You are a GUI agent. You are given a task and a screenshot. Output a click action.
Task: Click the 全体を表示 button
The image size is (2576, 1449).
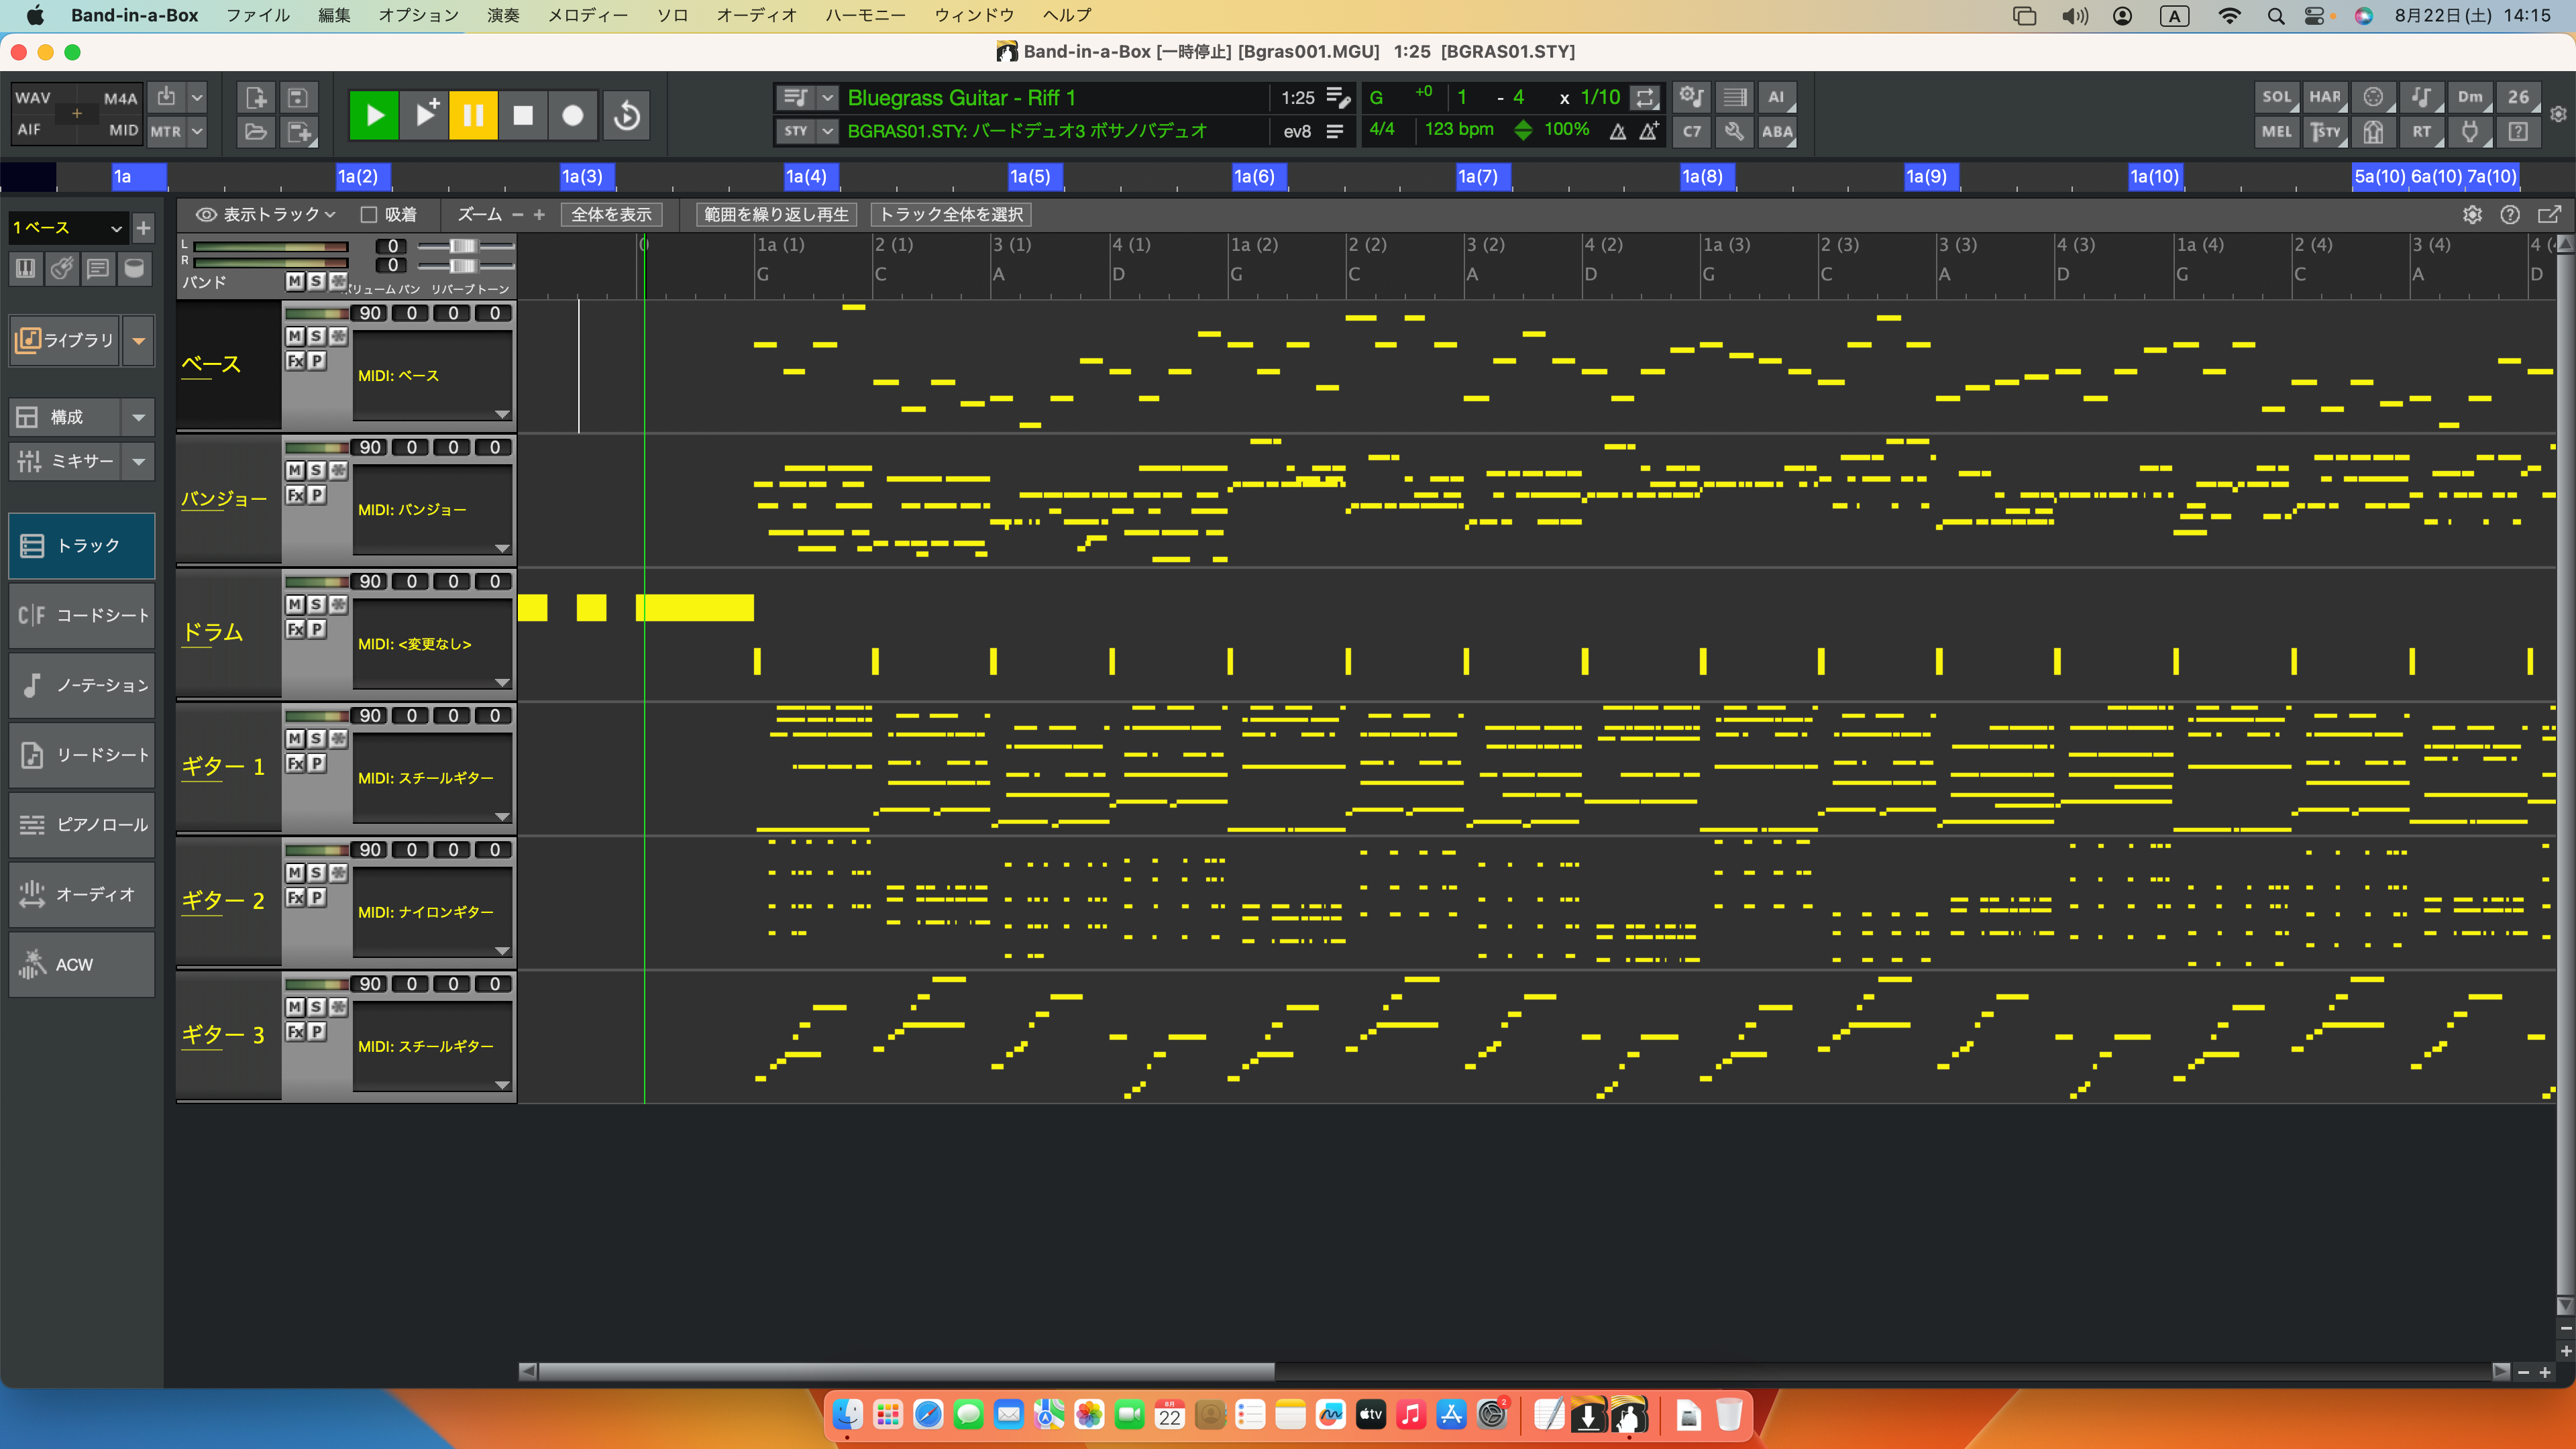tap(611, 215)
